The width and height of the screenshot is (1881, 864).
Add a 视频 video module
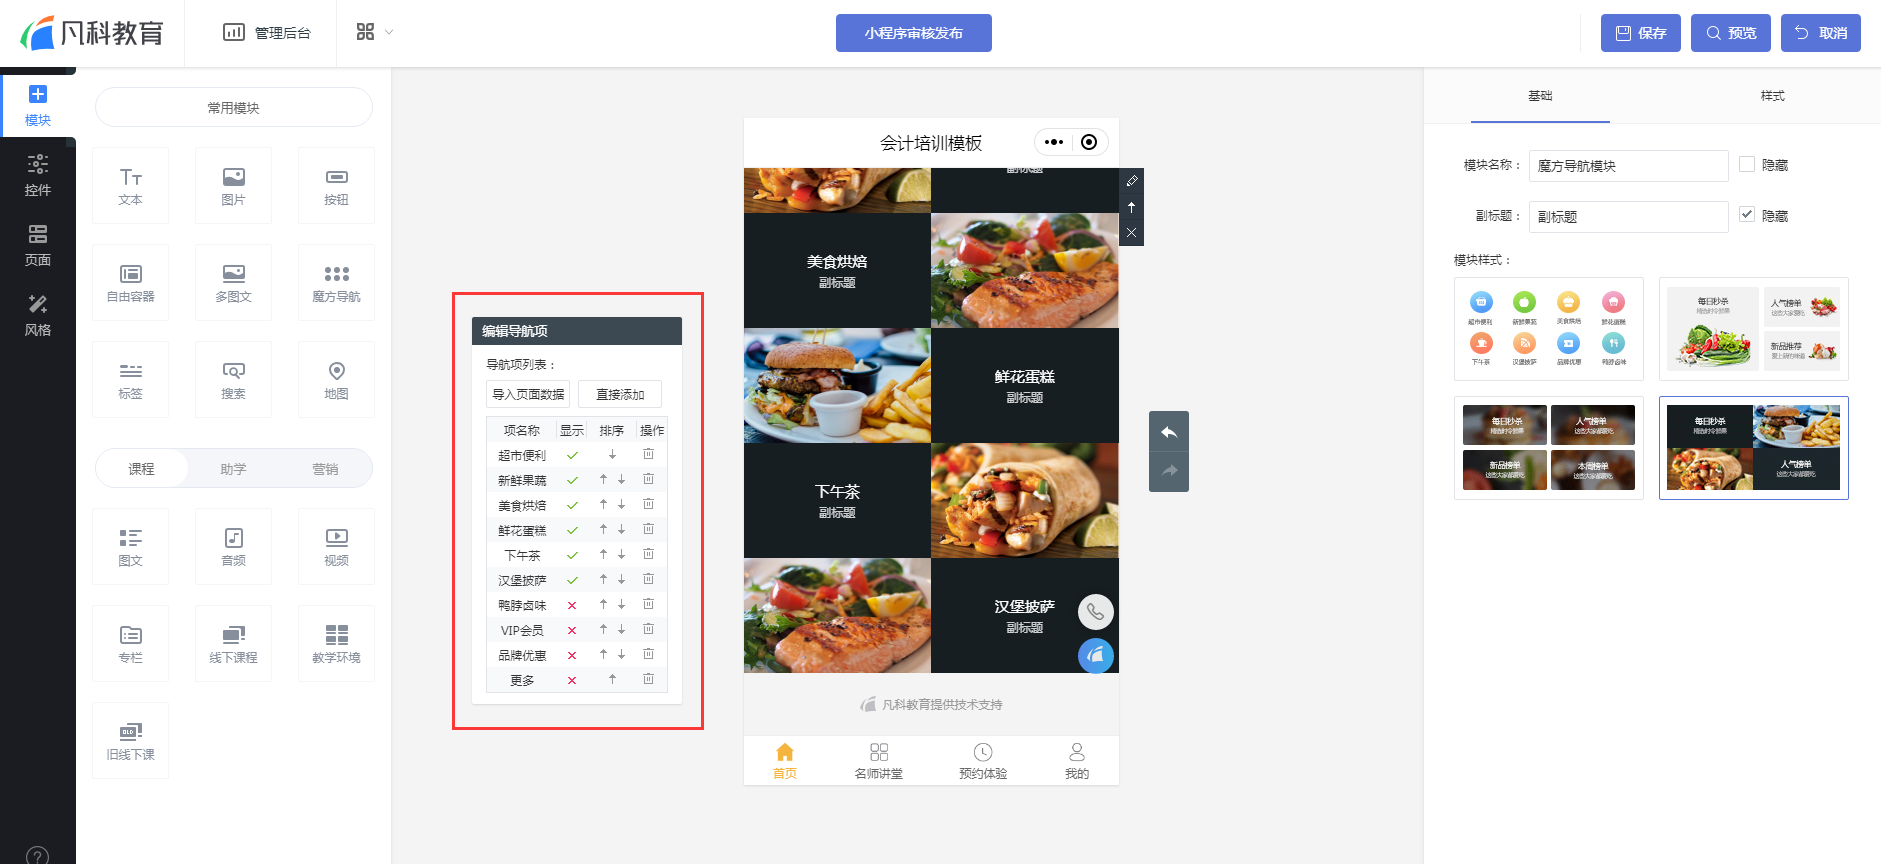tap(336, 546)
